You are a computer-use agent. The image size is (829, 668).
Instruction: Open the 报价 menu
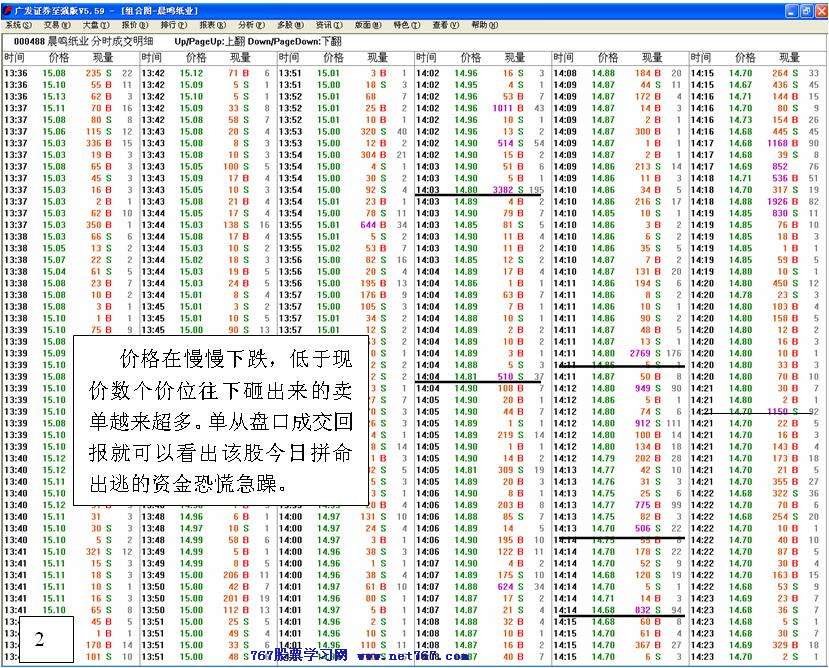click(x=135, y=25)
